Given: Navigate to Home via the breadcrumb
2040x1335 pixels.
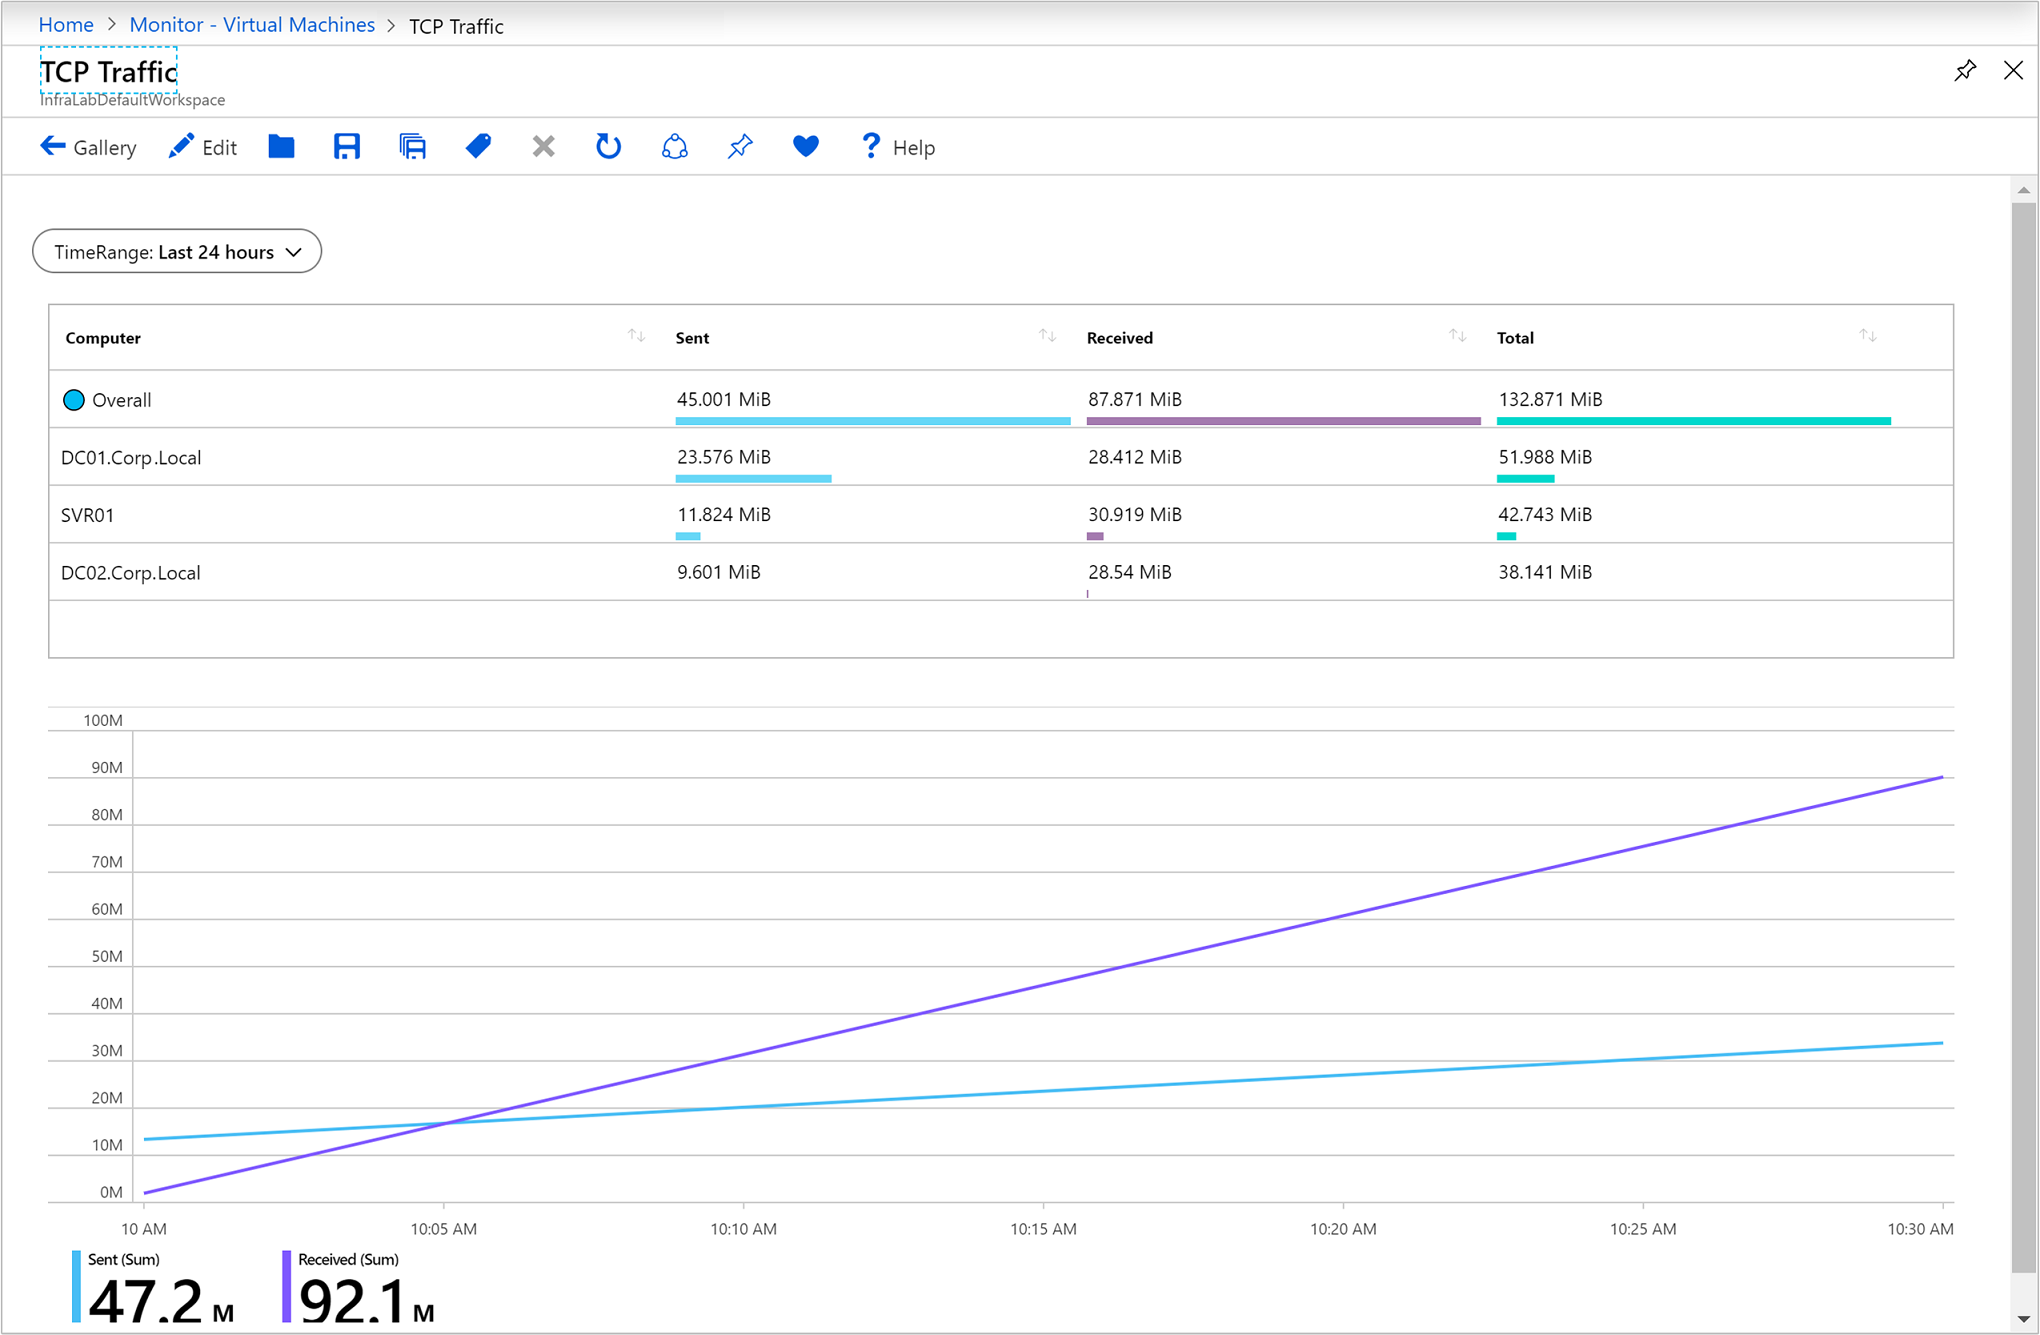Looking at the screenshot, I should [x=66, y=24].
